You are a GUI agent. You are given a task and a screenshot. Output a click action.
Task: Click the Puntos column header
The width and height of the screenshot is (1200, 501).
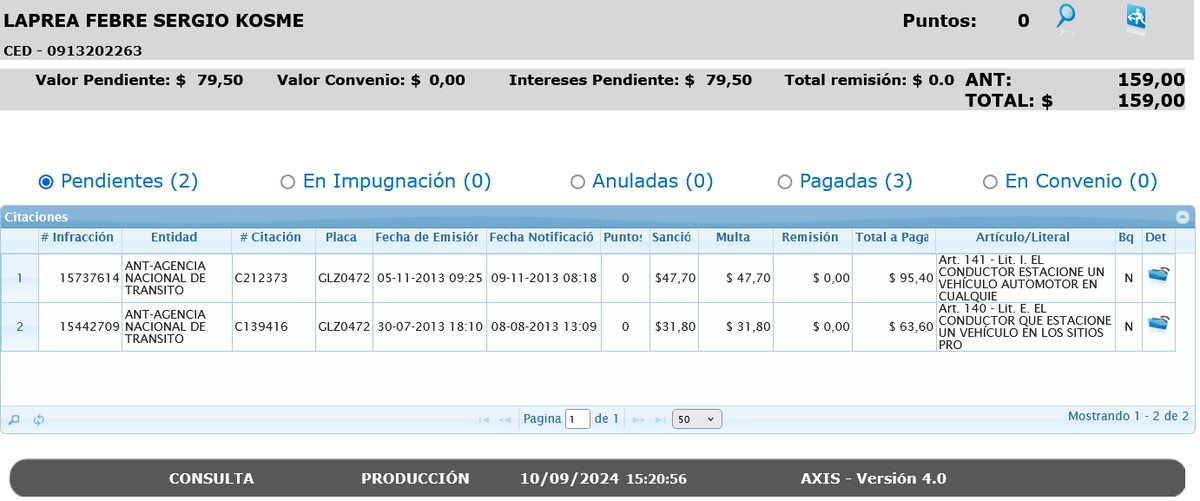pyautogui.click(x=624, y=238)
